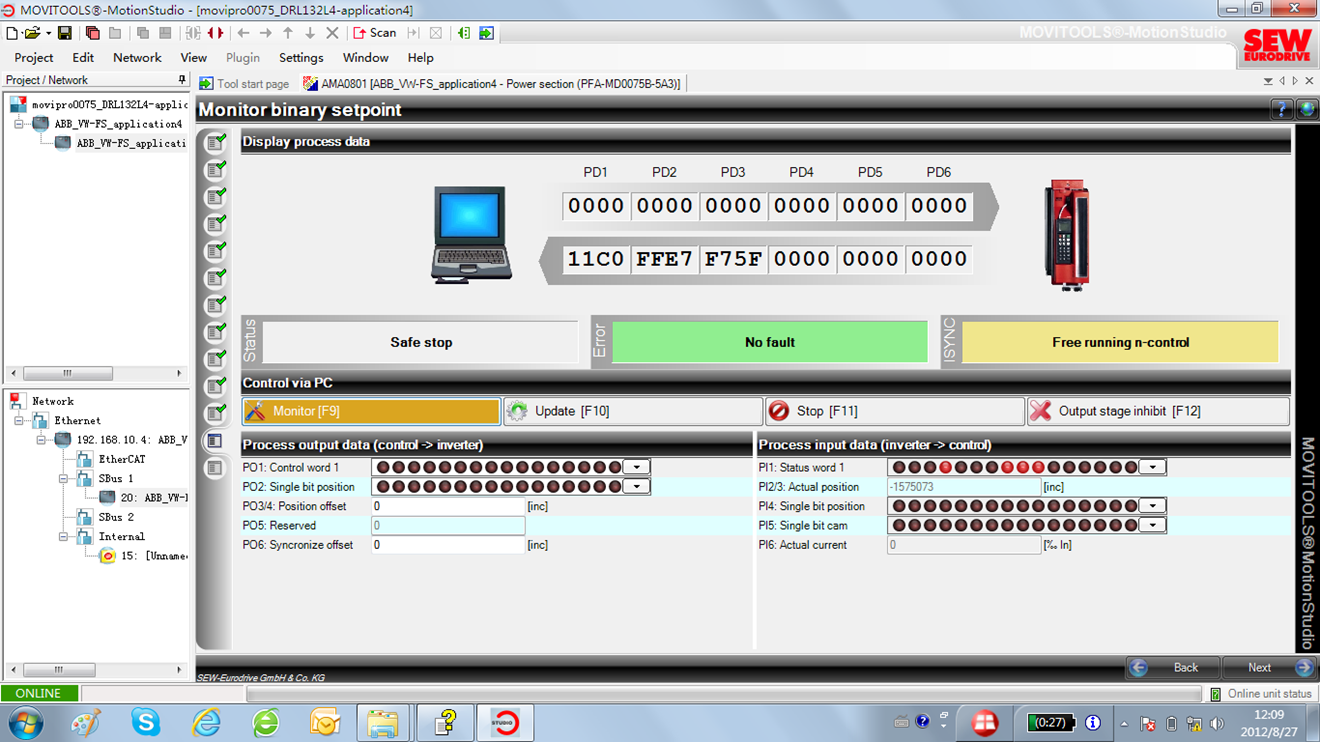Click the New project icon
Screen dimensions: 1320x742
click(12, 33)
